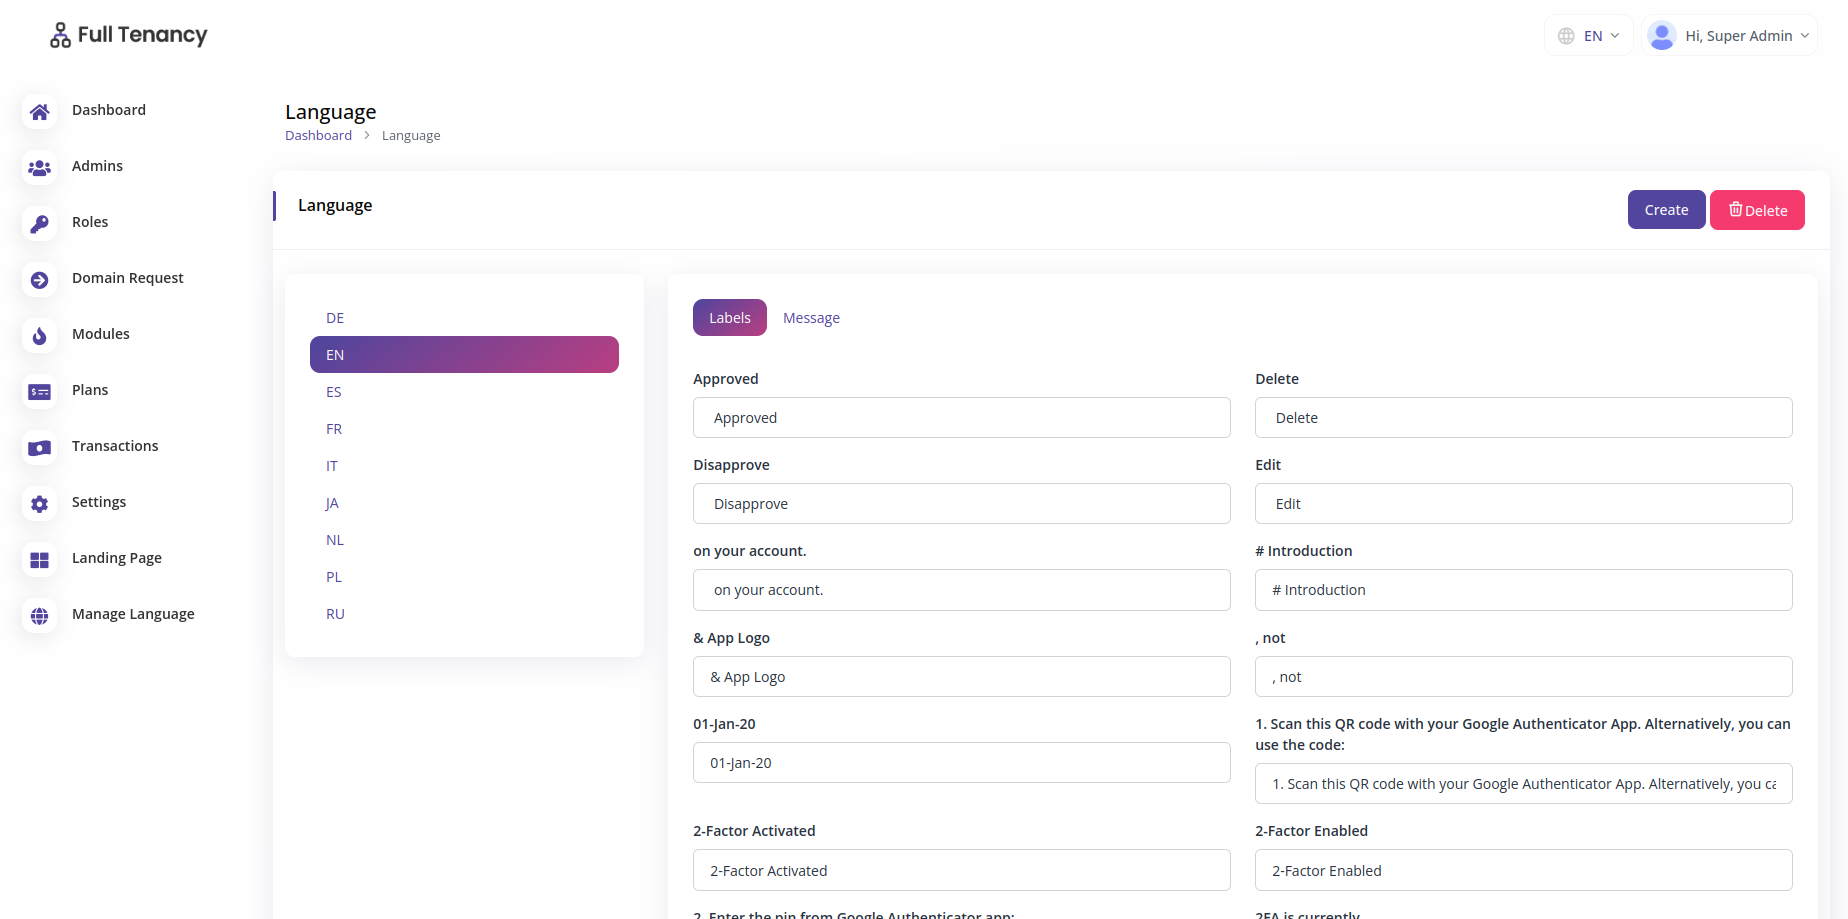The image size is (1848, 919).
Task: Open Roles using the key icon
Action: [39, 224]
